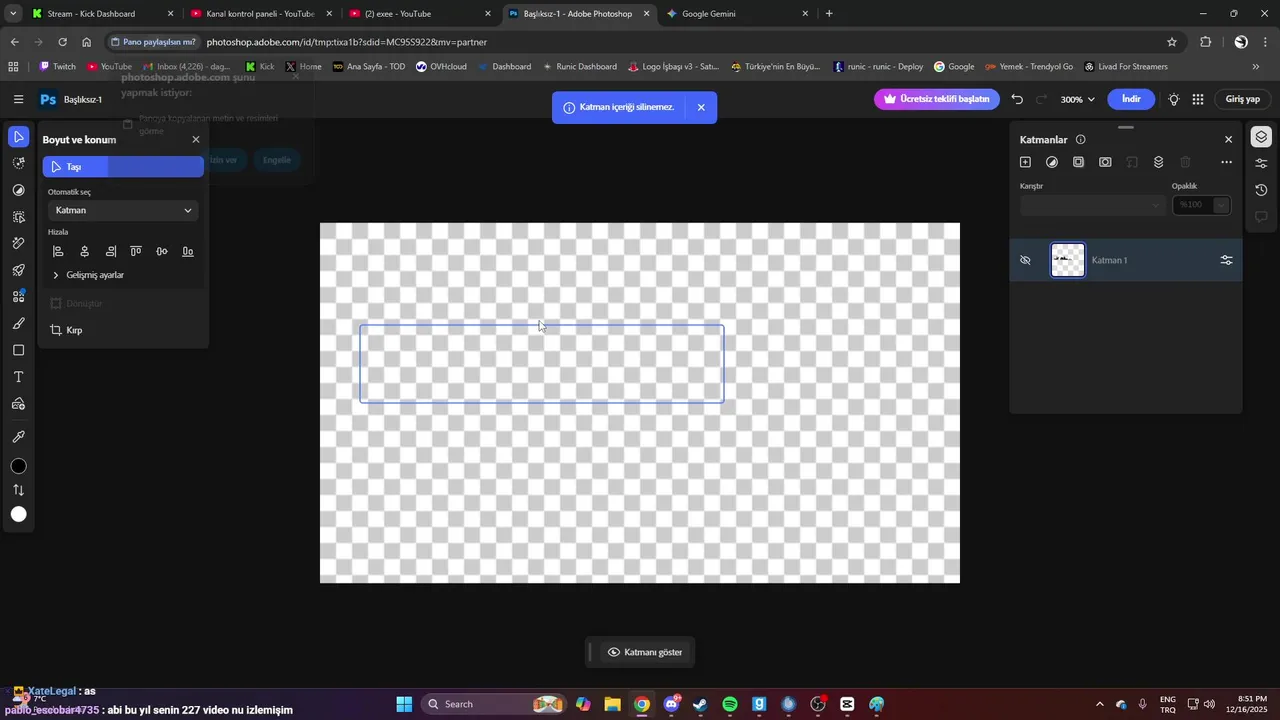Select the Move tool in the left toolbar
The width and height of the screenshot is (1280, 720).
tap(18, 137)
